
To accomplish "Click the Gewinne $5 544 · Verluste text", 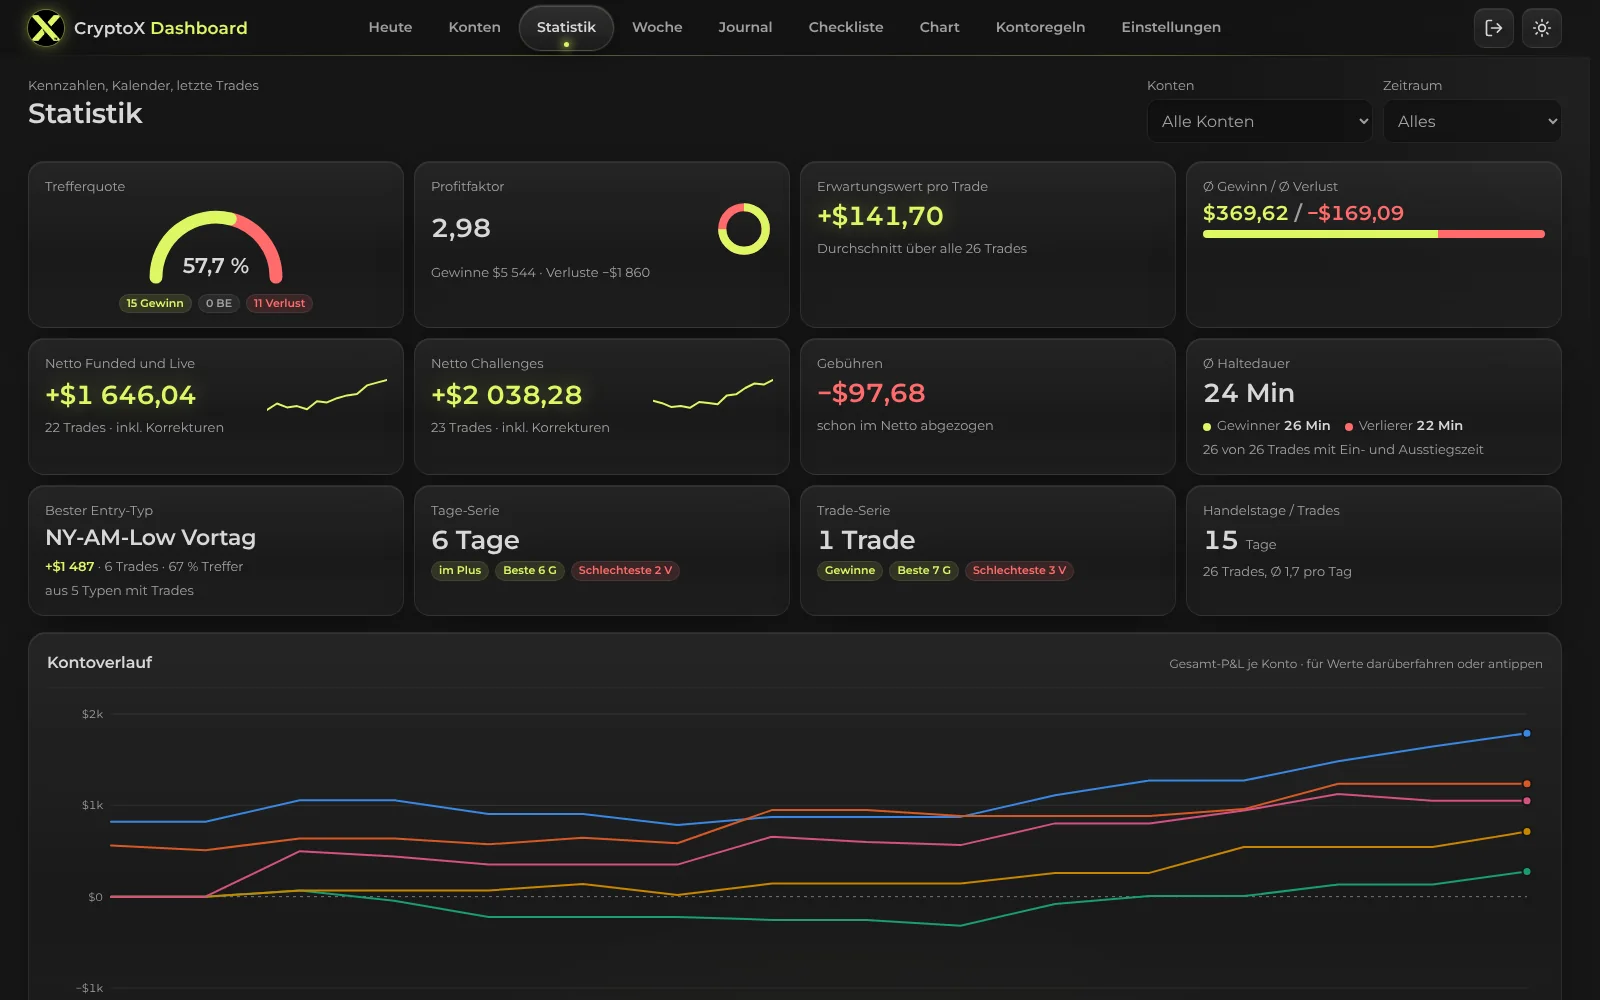I will click(540, 272).
